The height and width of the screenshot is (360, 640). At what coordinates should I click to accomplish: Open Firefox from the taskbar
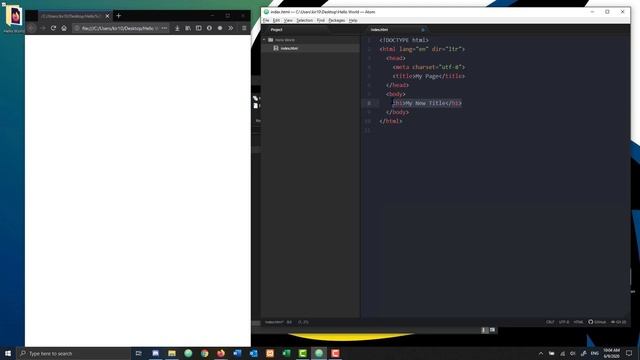tap(221, 353)
